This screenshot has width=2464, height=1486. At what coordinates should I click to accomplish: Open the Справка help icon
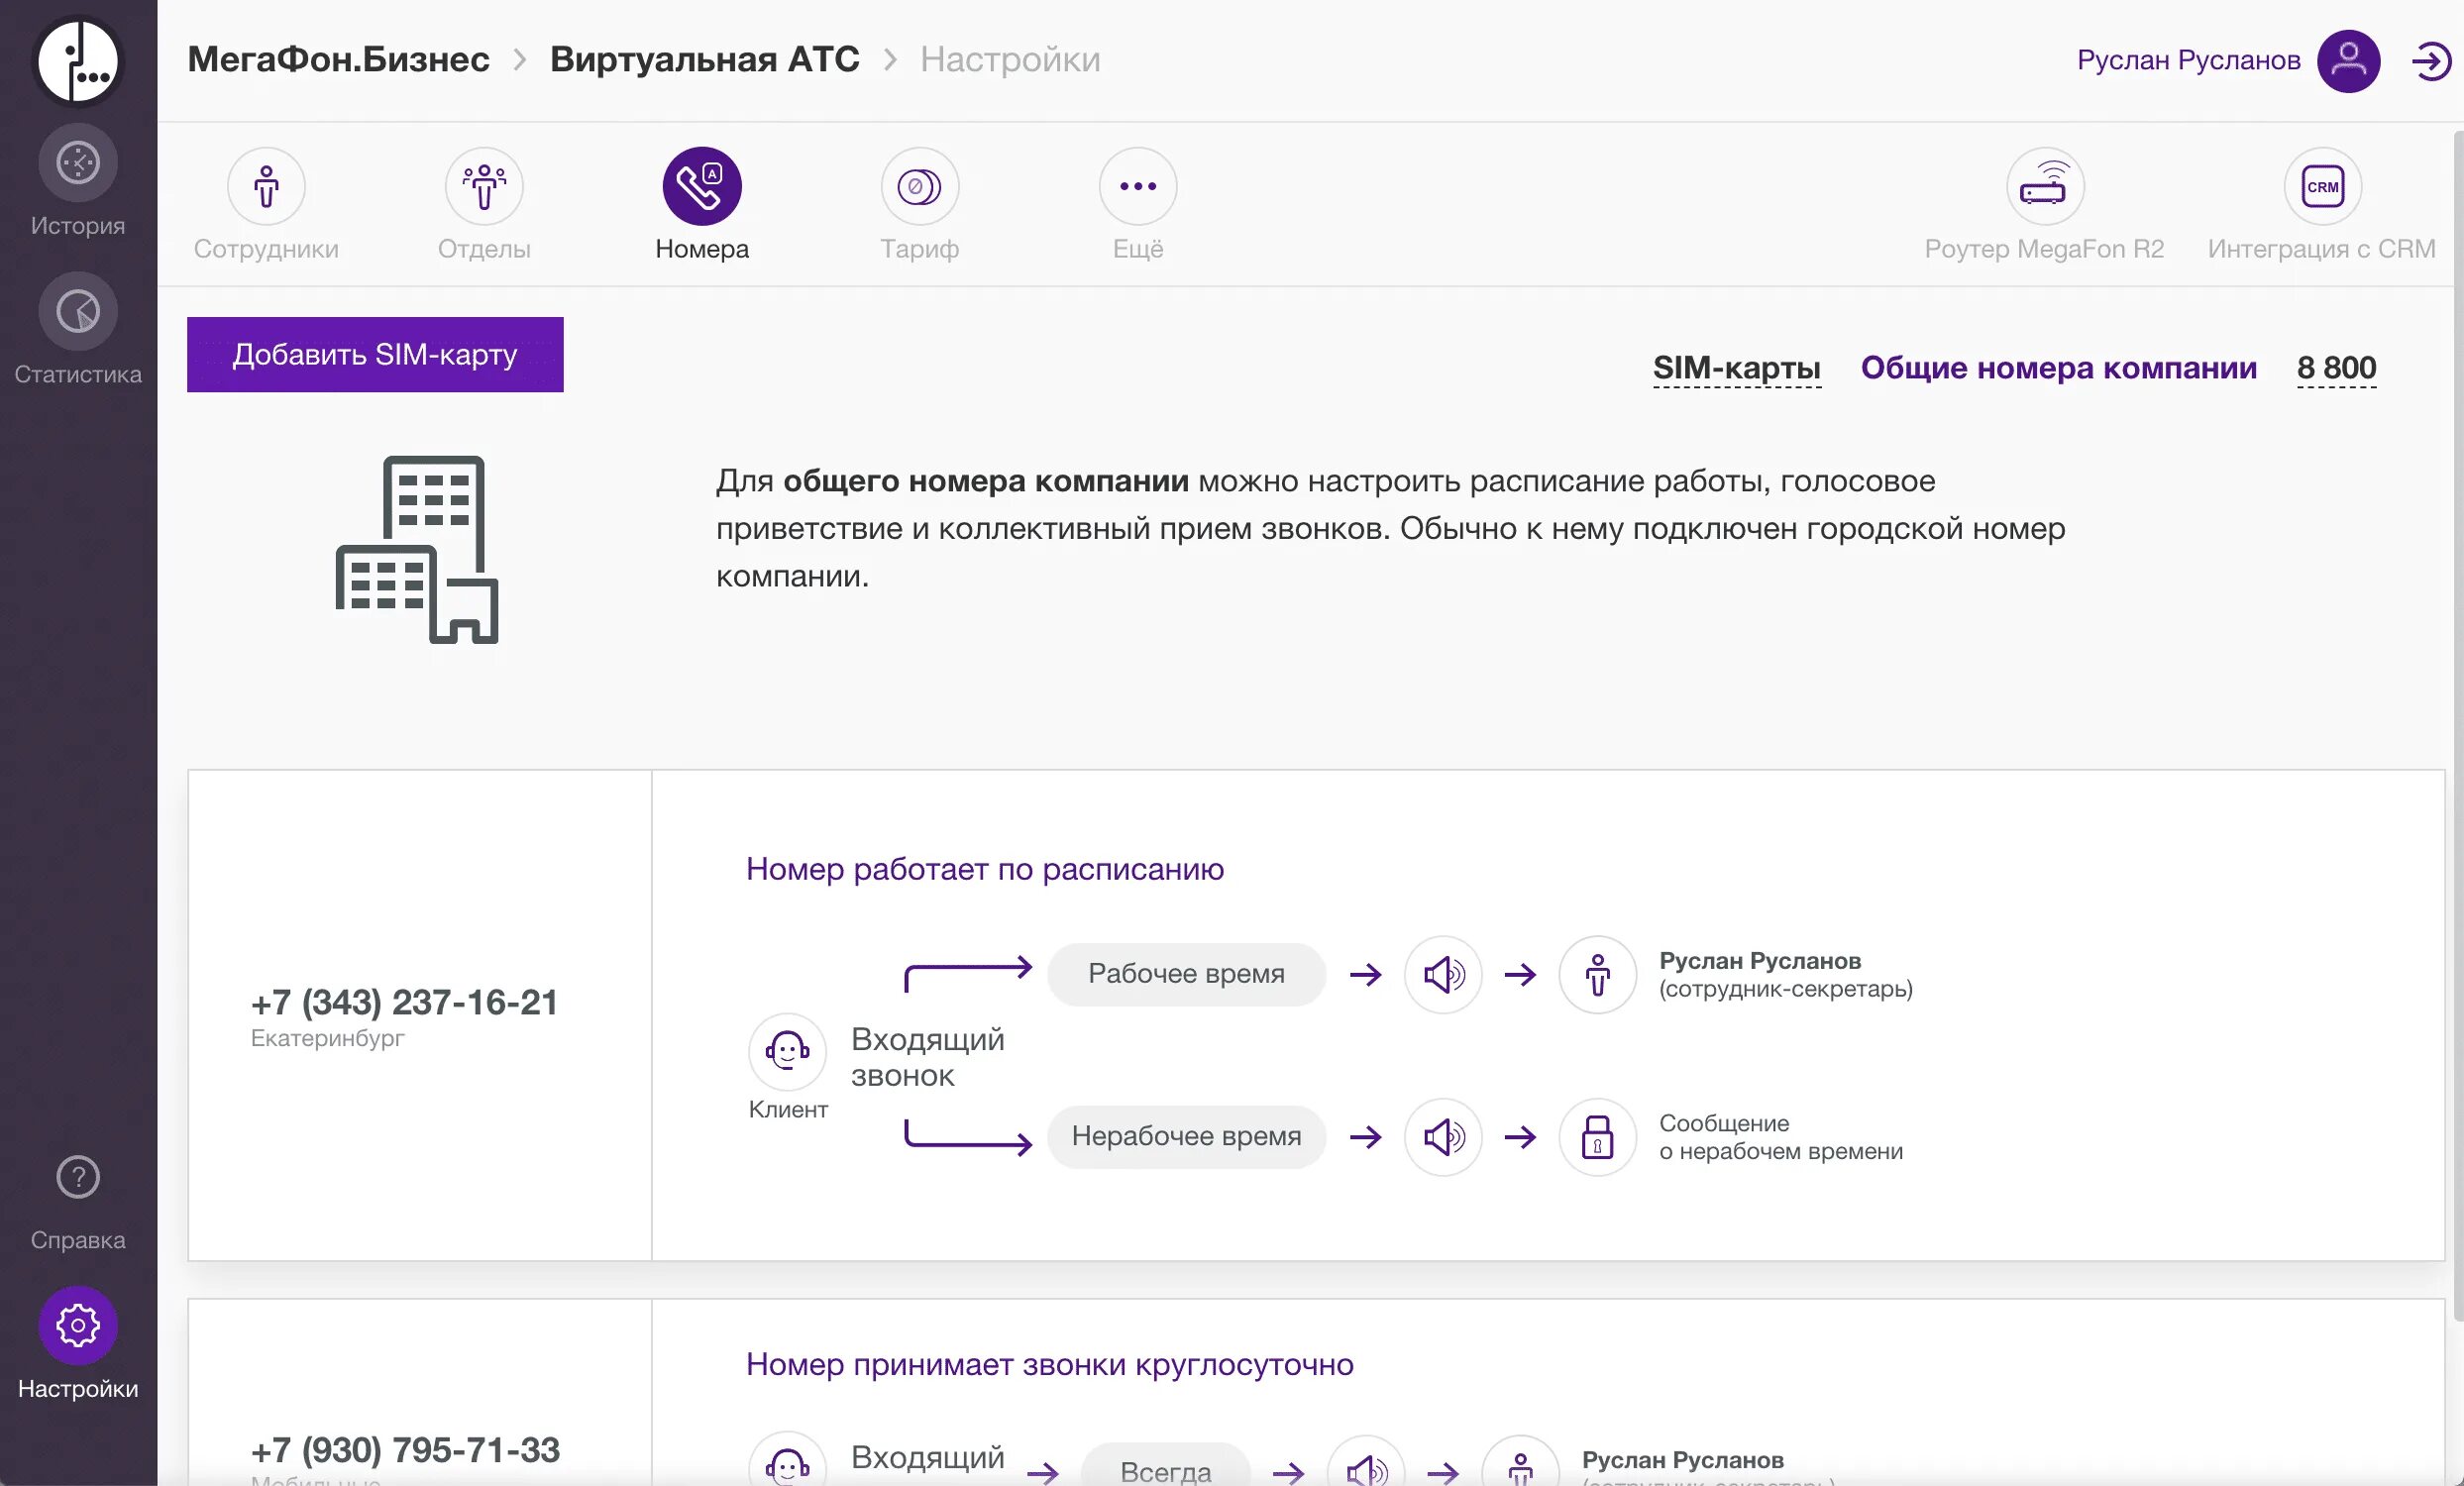(x=78, y=1177)
